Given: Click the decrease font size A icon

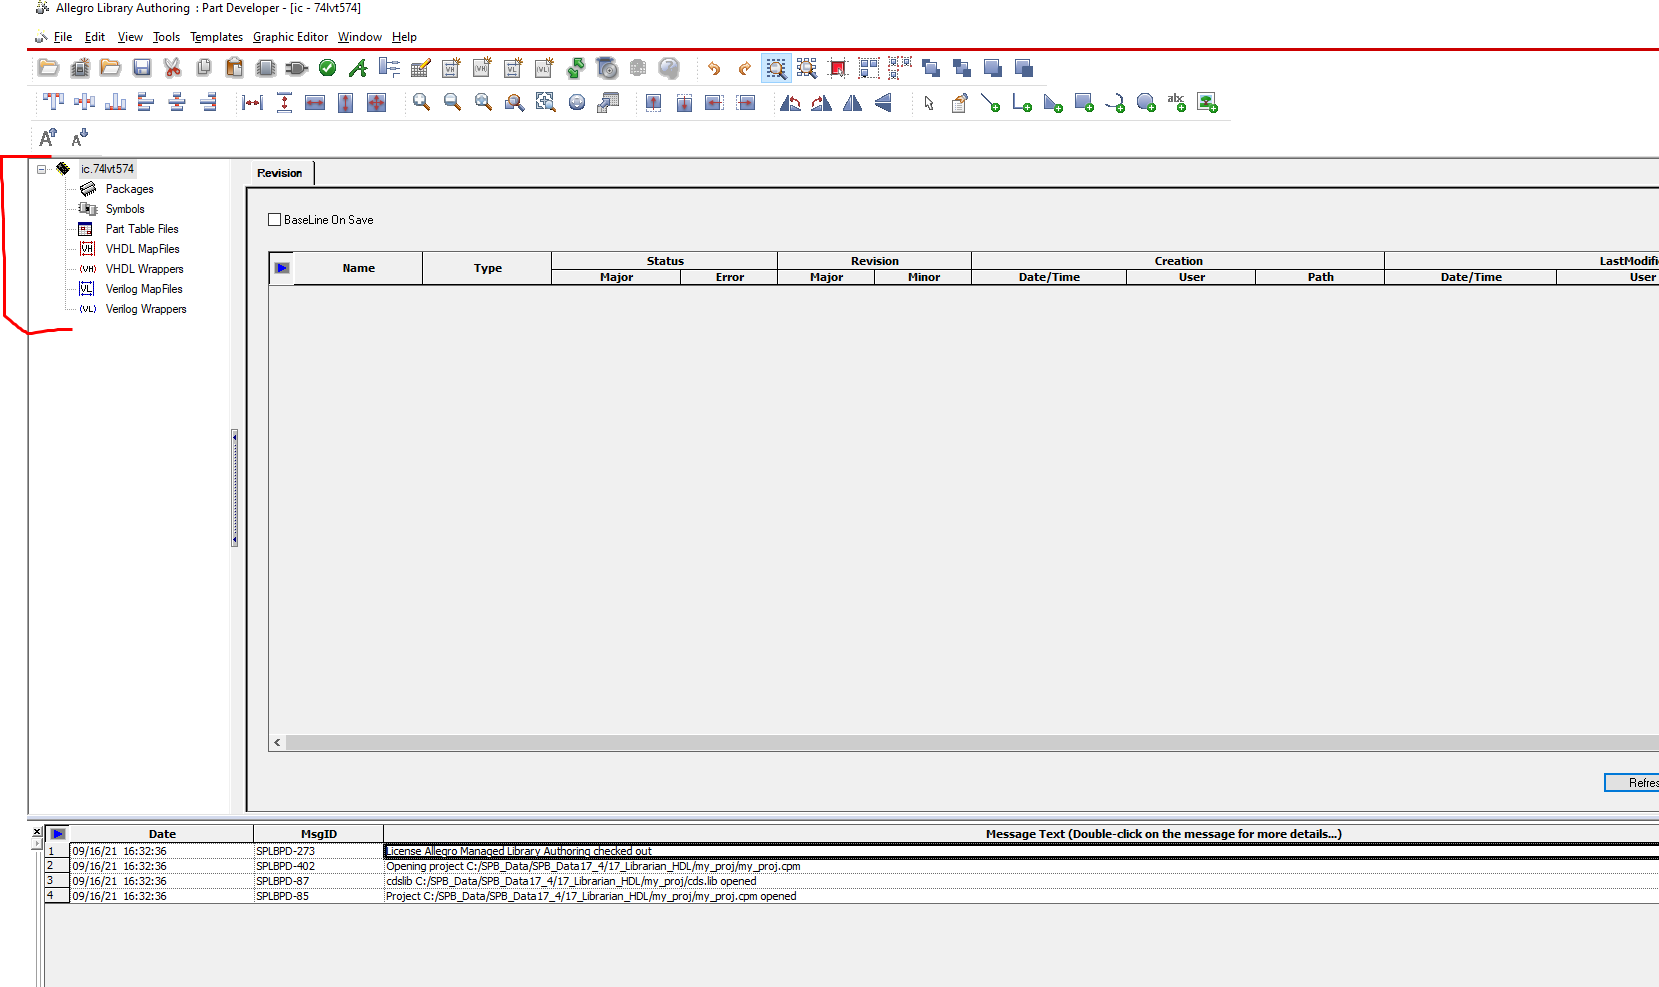Looking at the screenshot, I should pyautogui.click(x=80, y=137).
